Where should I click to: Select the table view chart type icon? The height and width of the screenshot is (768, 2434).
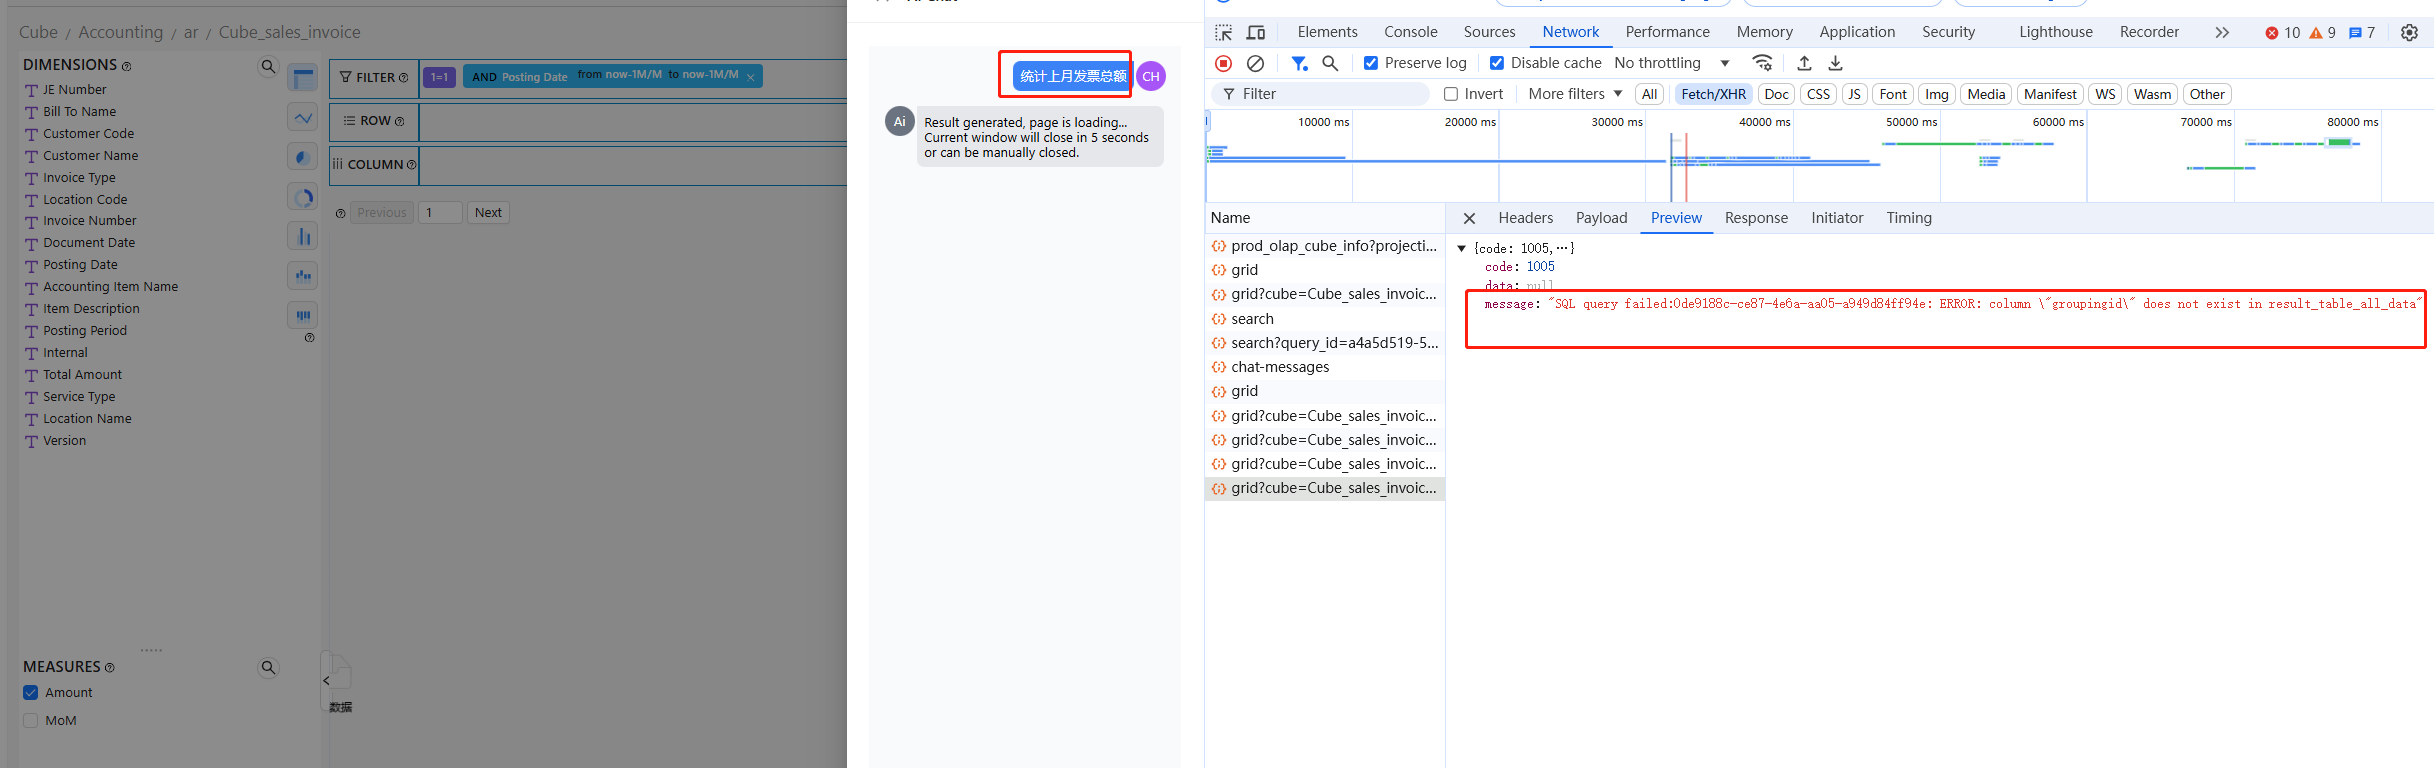[303, 77]
